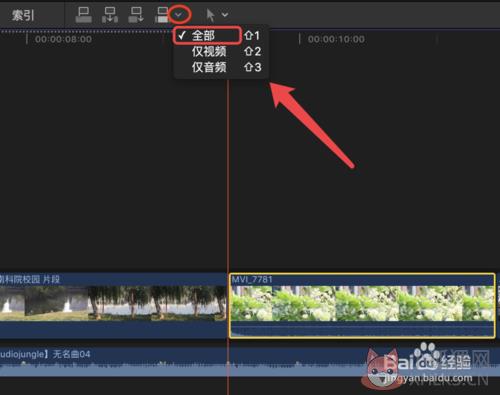Select the 科院校园 片段 clip

(113, 306)
